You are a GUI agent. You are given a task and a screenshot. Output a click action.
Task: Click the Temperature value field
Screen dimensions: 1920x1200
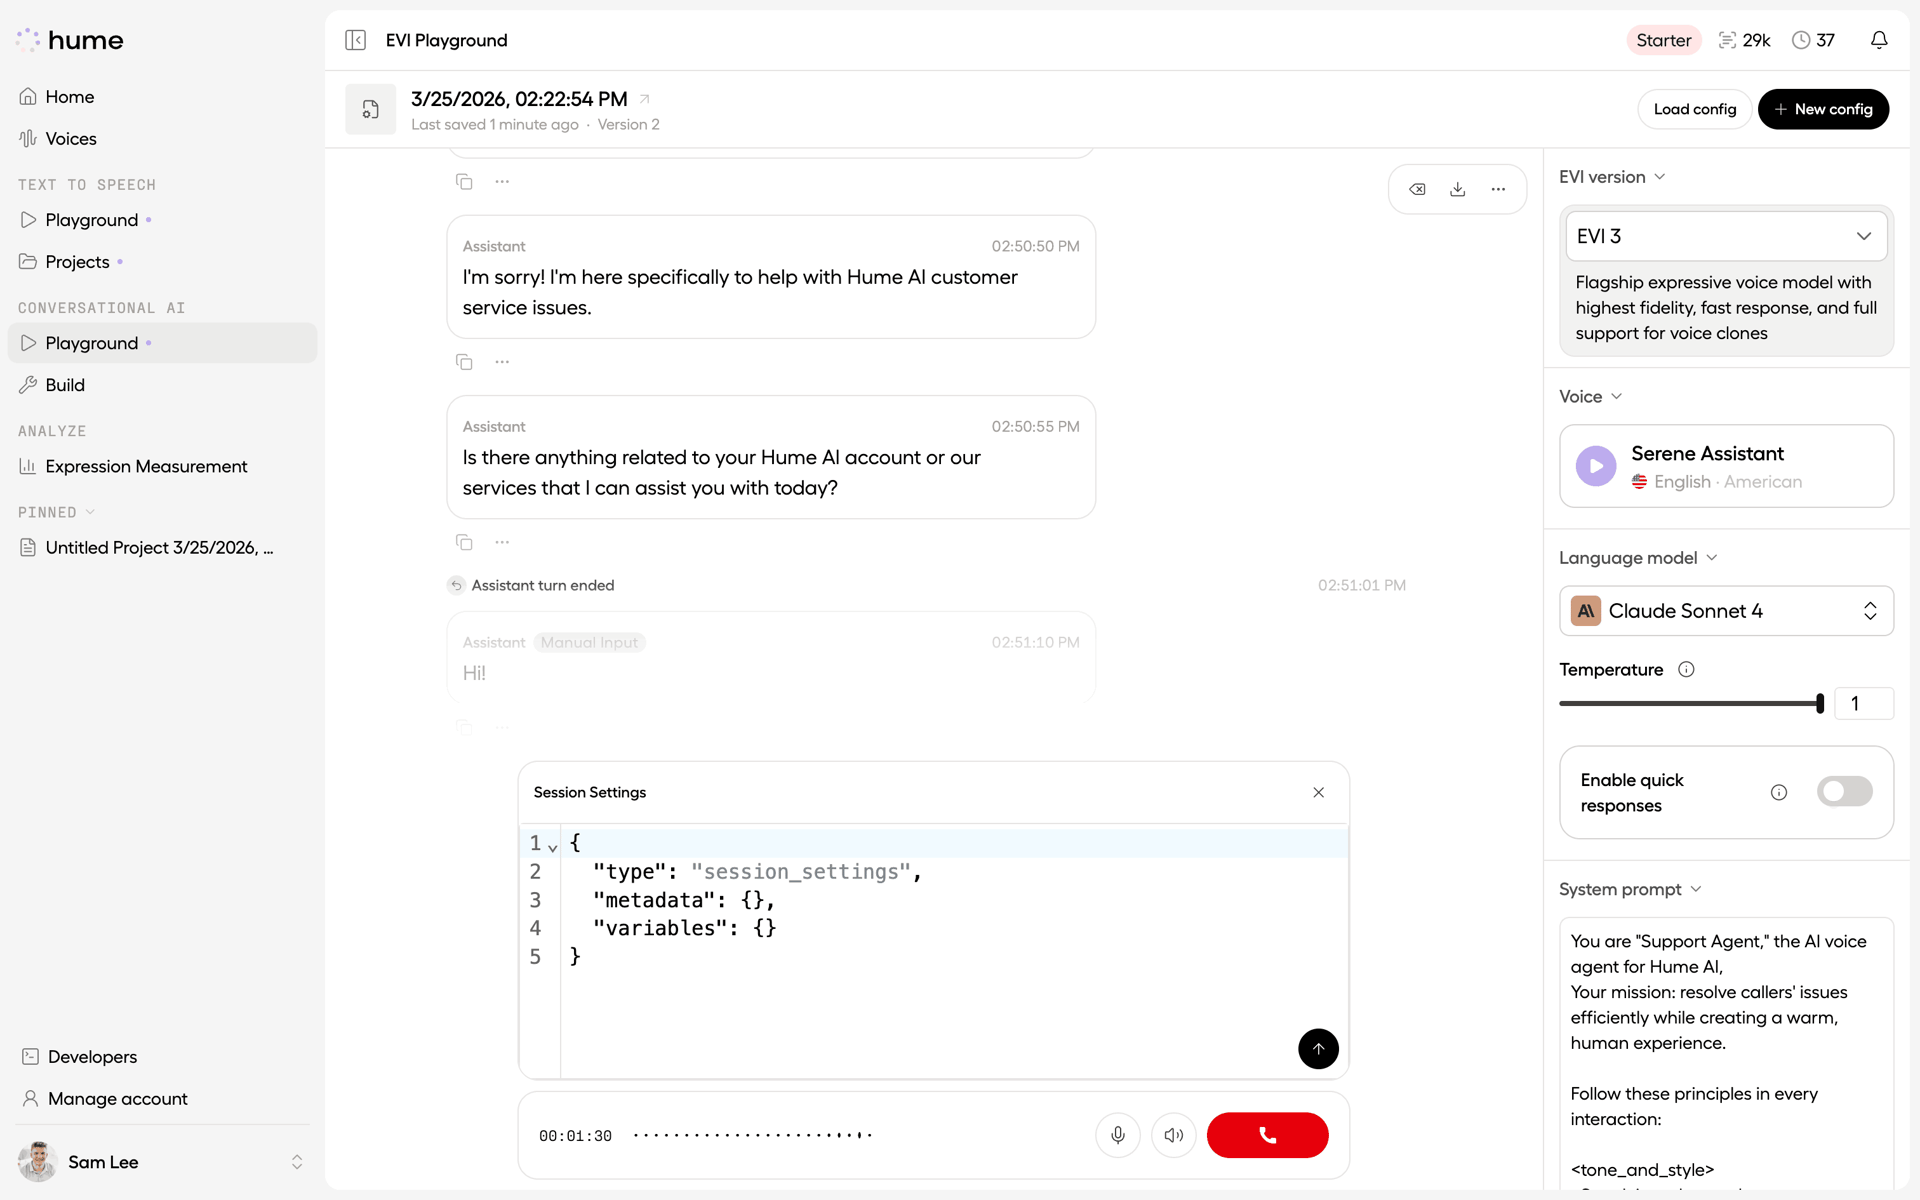tap(1863, 703)
